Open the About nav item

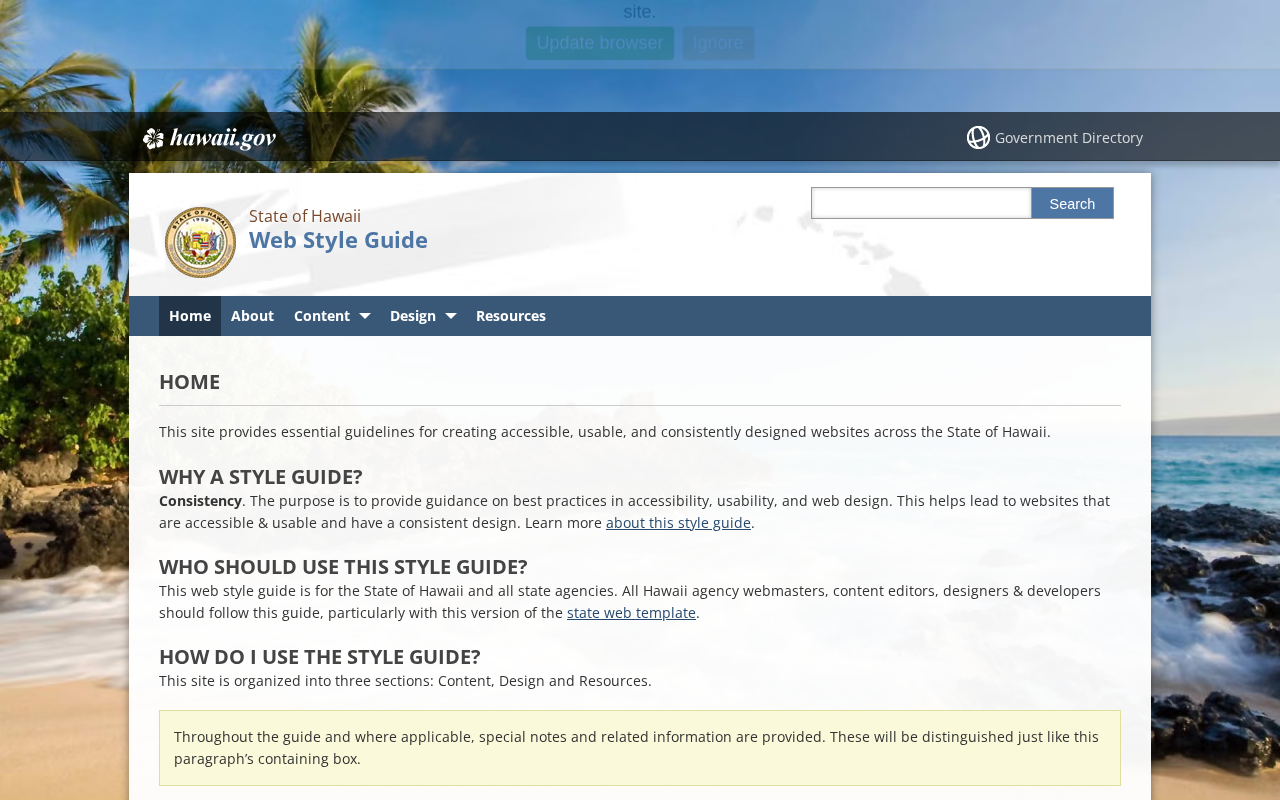pyautogui.click(x=252, y=316)
